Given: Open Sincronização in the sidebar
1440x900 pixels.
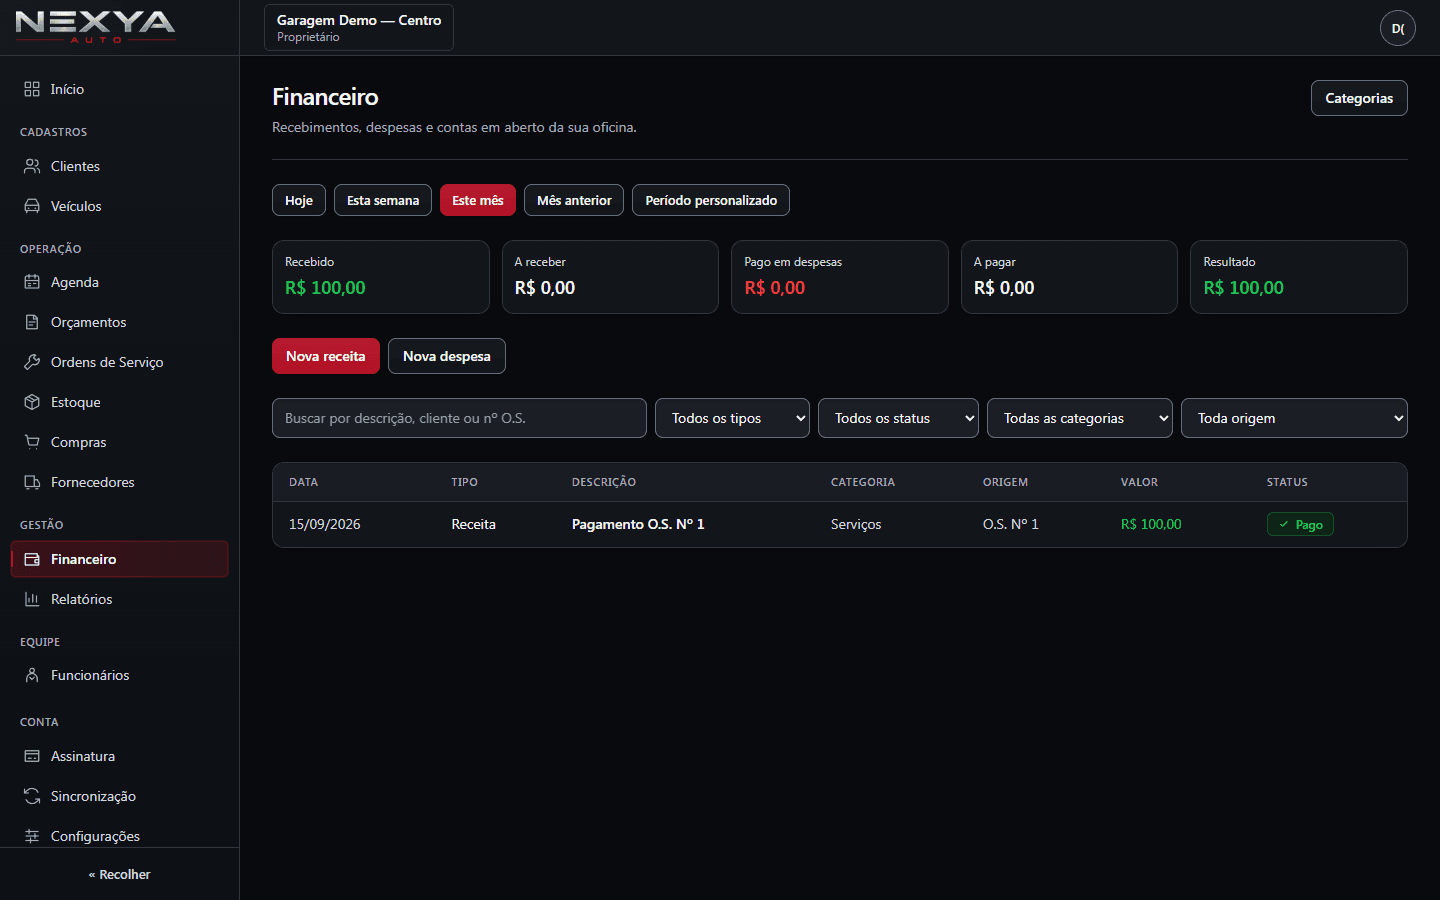Looking at the screenshot, I should point(119,796).
